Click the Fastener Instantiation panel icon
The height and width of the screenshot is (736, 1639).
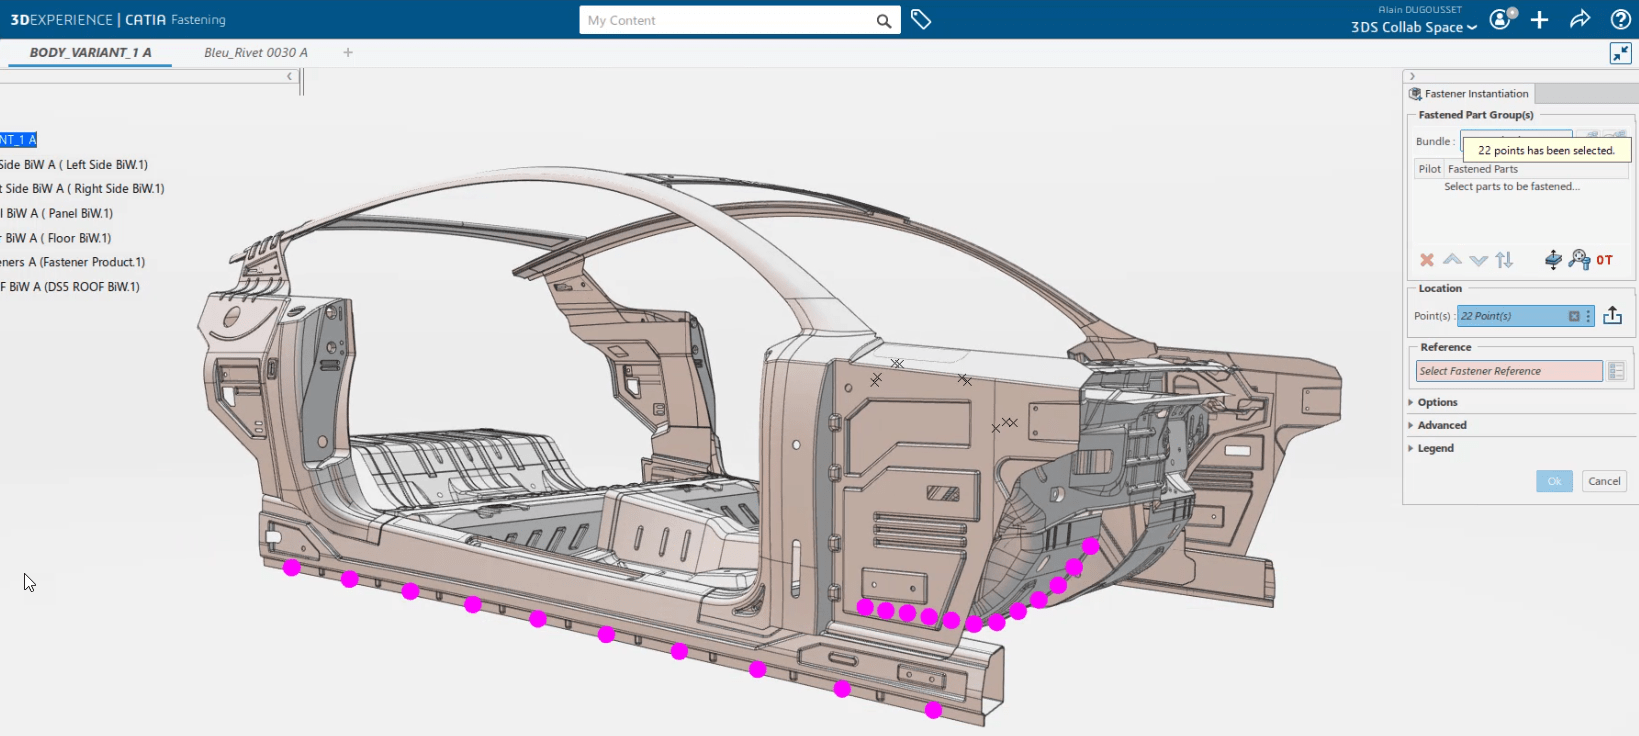[x=1415, y=94]
